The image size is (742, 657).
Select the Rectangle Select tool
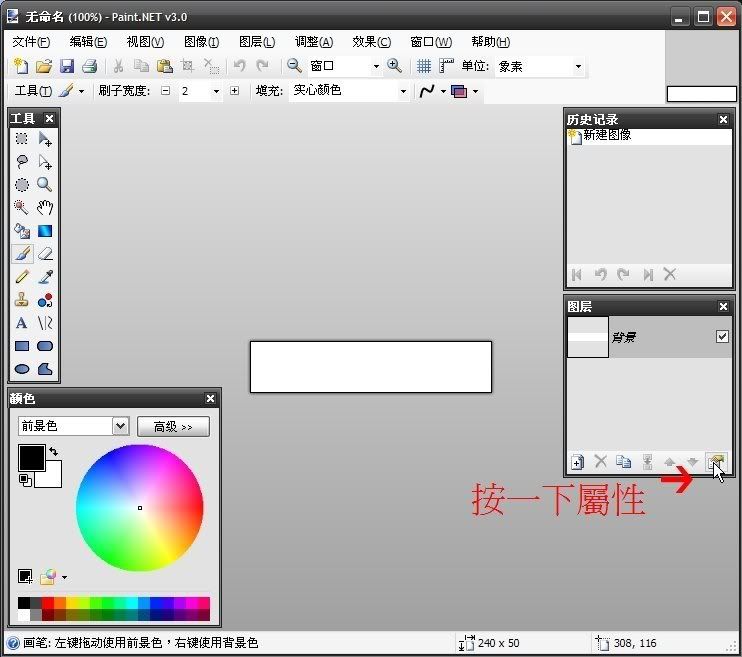tap(22, 139)
